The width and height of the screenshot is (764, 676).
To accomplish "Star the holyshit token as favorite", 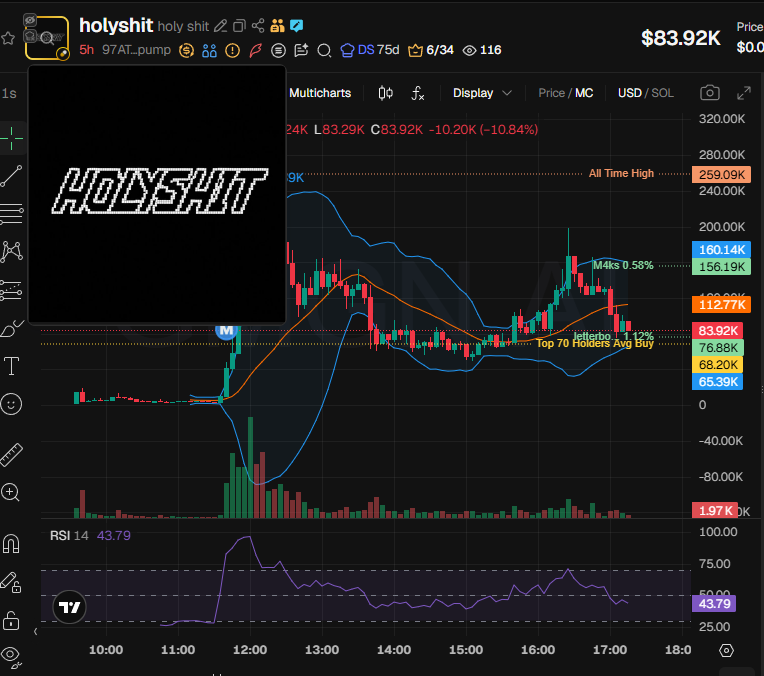I will point(8,38).
